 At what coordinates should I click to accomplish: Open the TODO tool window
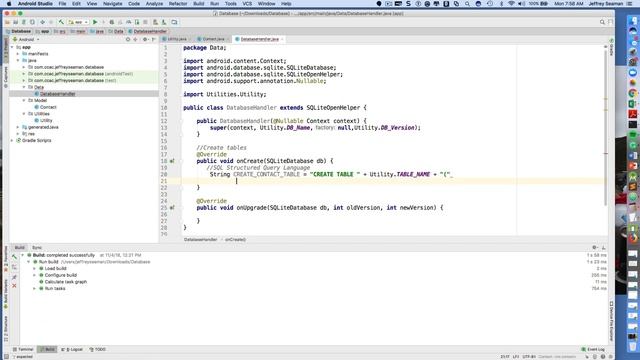coord(98,349)
